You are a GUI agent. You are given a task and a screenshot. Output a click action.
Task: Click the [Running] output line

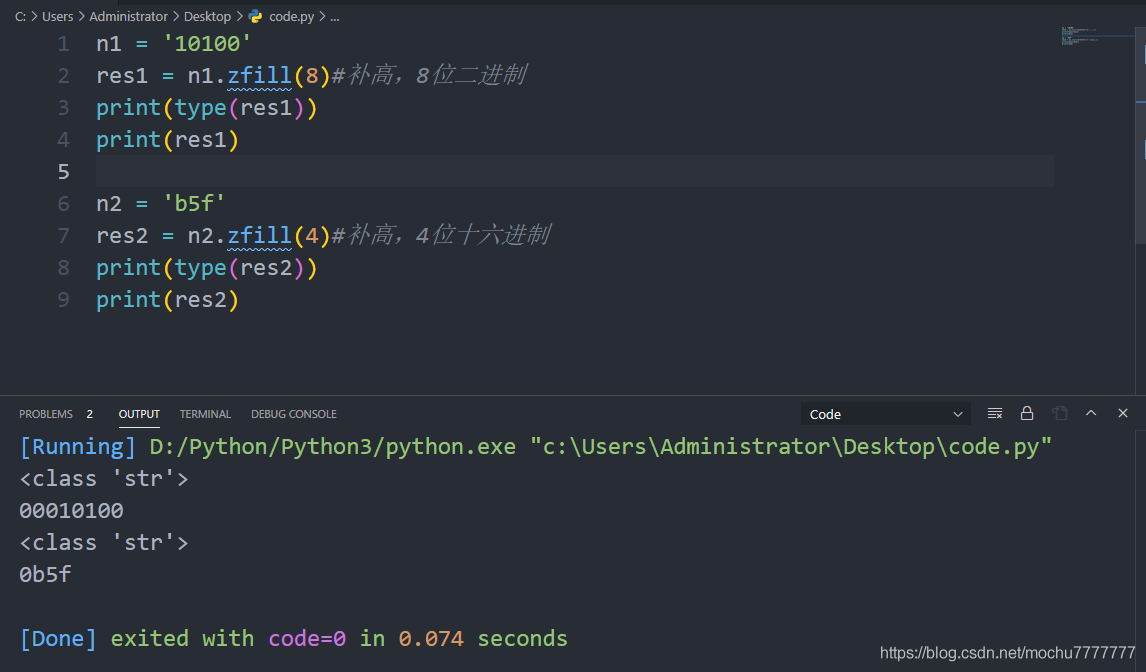tap(535, 447)
